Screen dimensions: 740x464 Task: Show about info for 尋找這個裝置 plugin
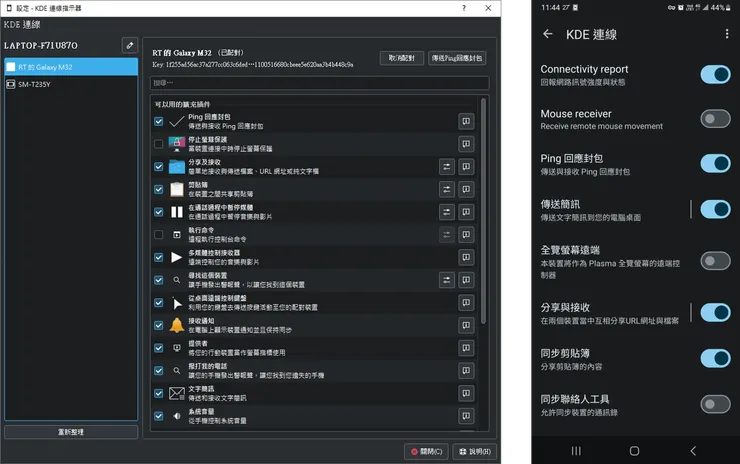[x=466, y=280]
